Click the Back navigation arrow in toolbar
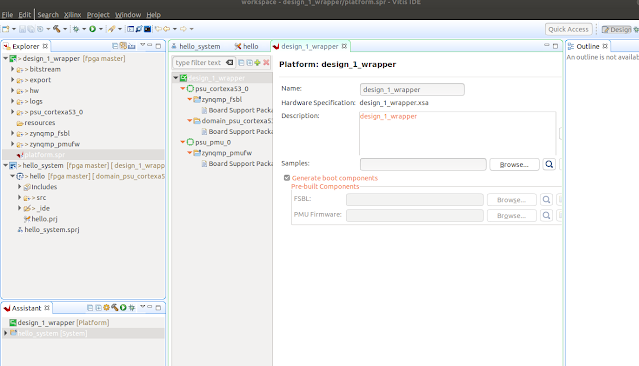Viewport: 639px width, 366px height. click(166, 29)
